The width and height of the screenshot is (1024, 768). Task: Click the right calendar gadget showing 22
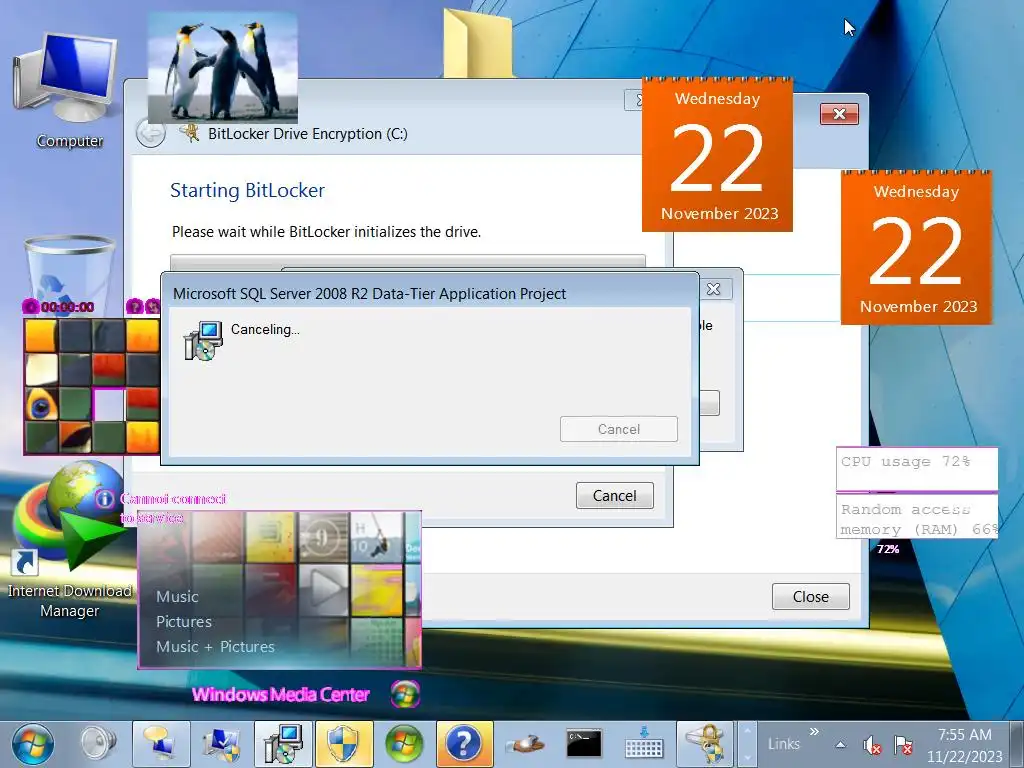[916, 248]
